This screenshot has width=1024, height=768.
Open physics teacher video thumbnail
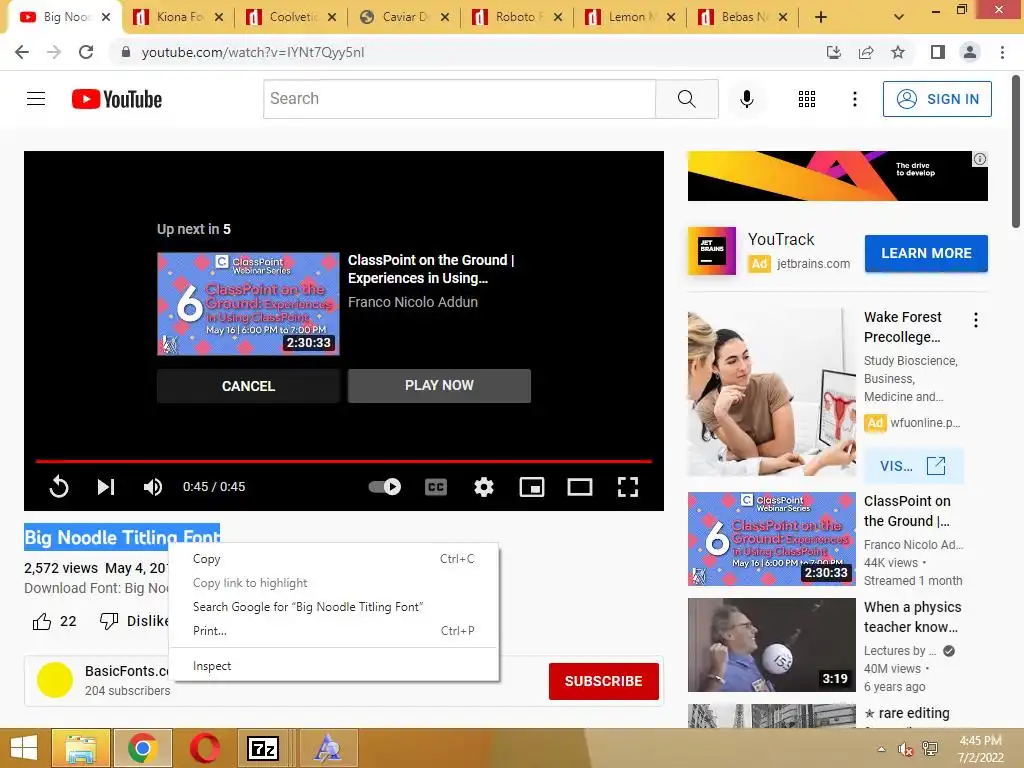click(771, 645)
